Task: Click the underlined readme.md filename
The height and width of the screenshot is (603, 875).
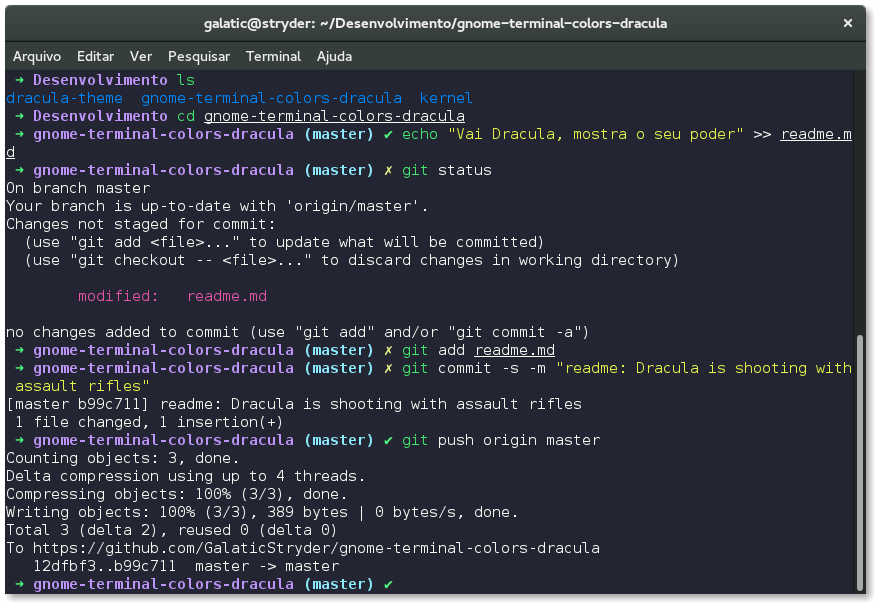Action: pos(514,350)
